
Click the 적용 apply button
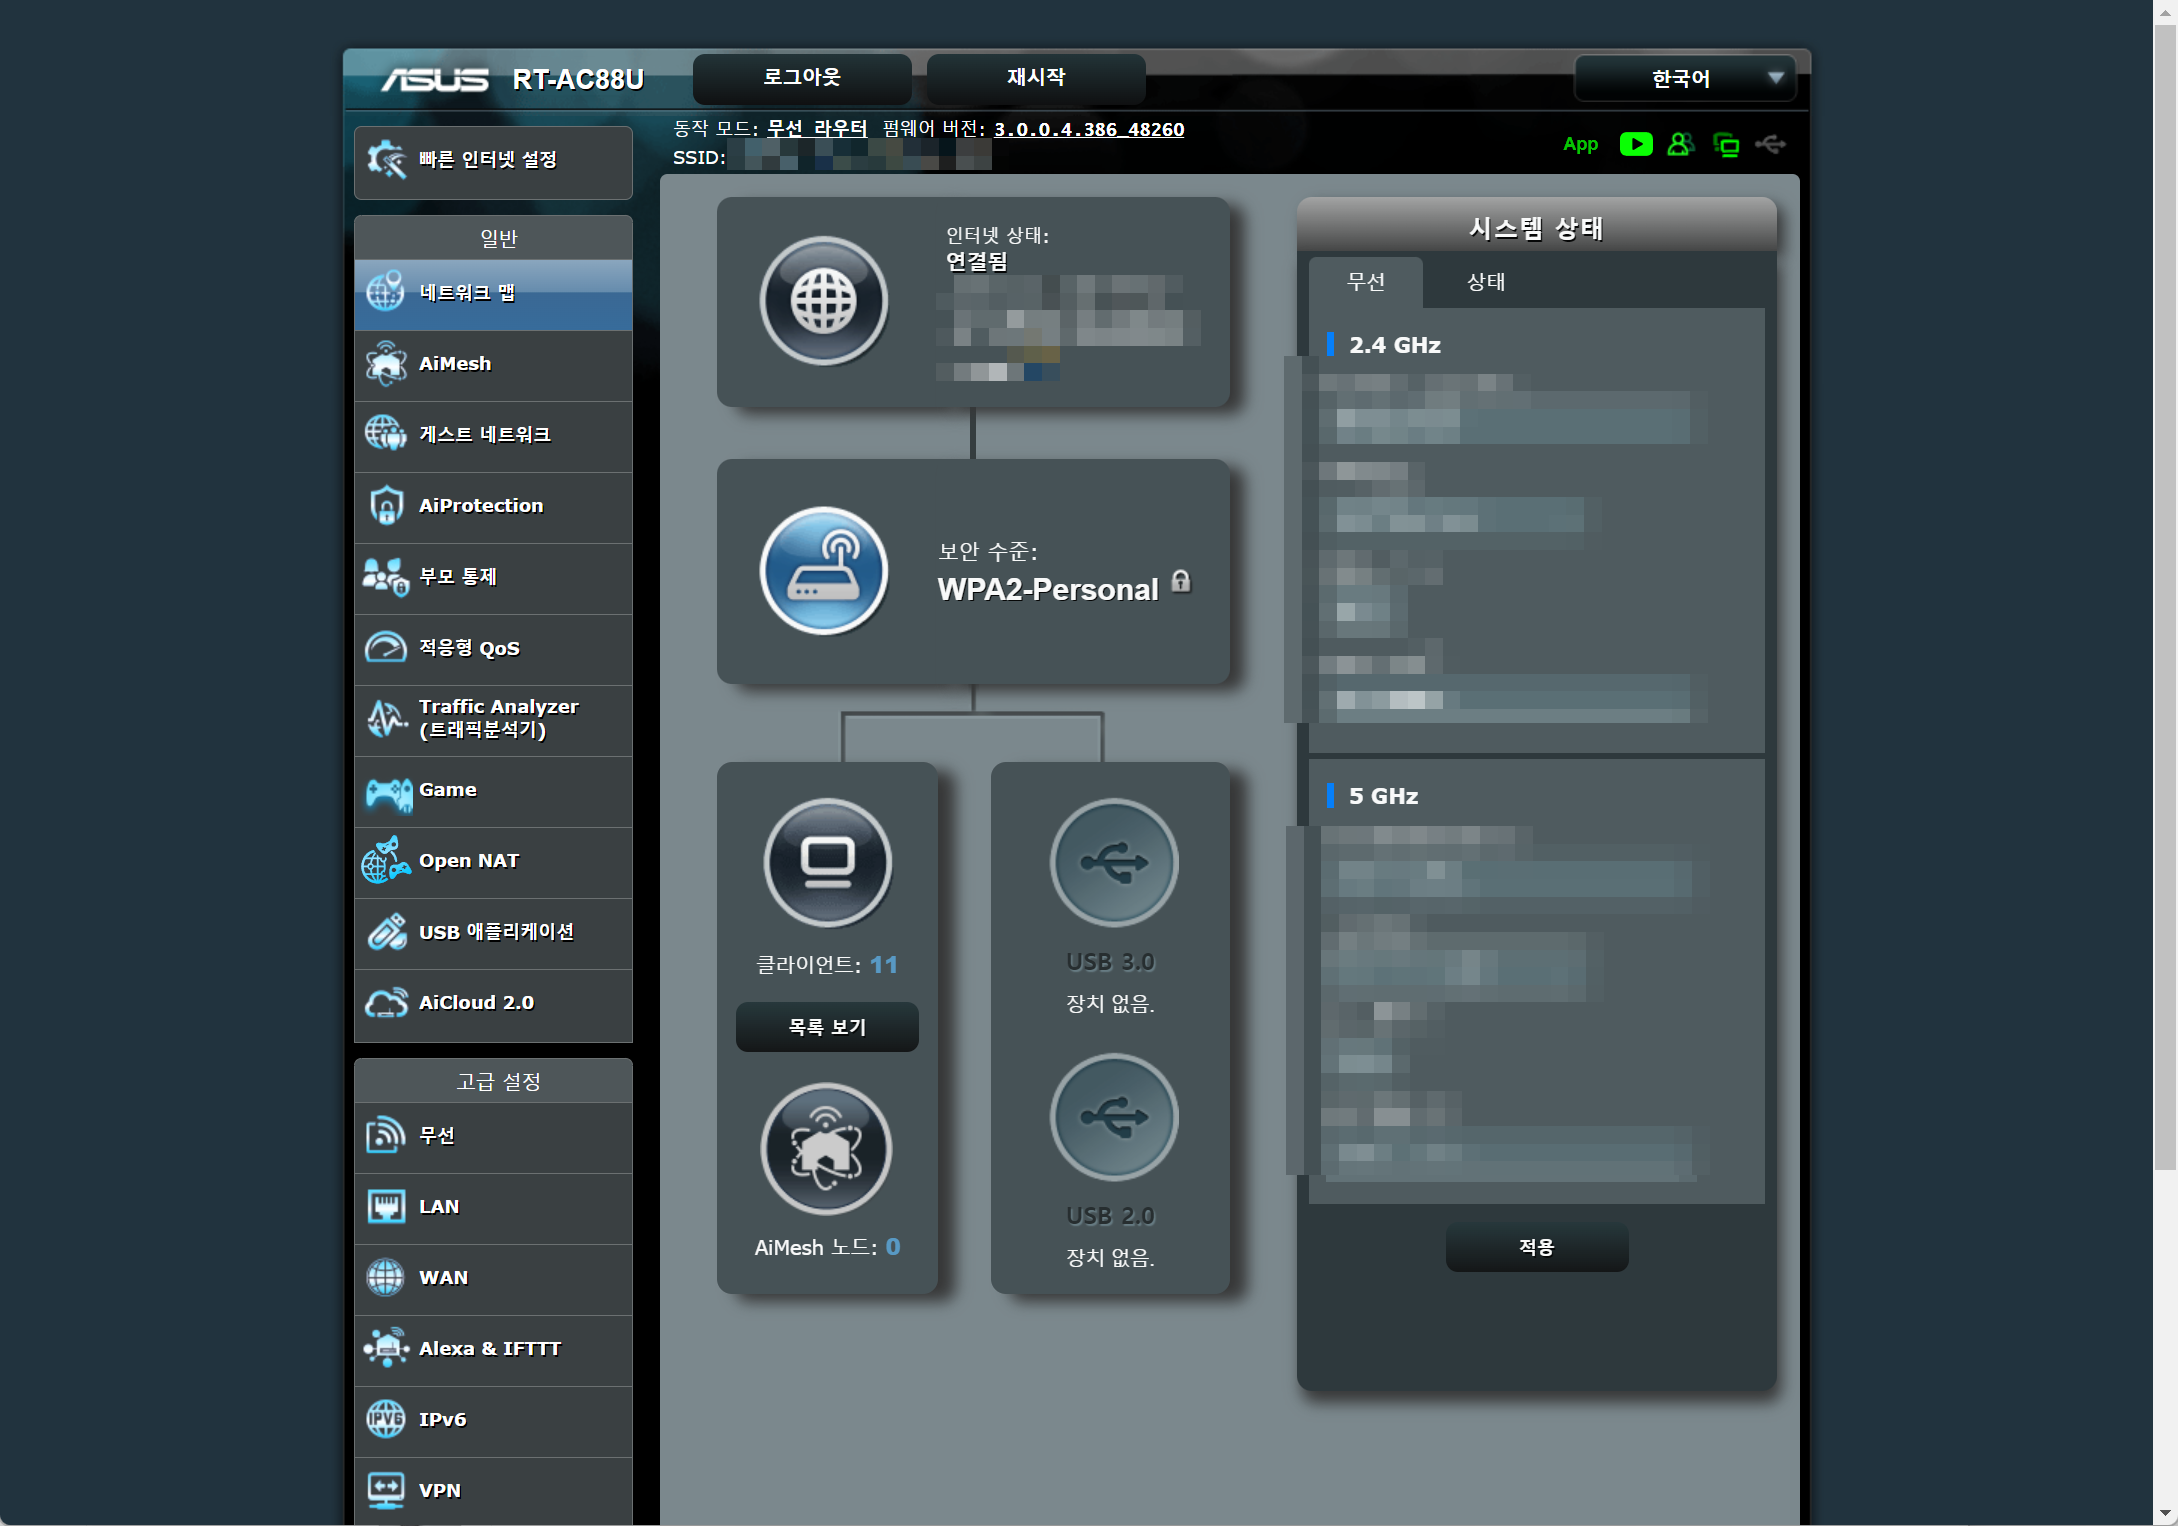pos(1537,1247)
